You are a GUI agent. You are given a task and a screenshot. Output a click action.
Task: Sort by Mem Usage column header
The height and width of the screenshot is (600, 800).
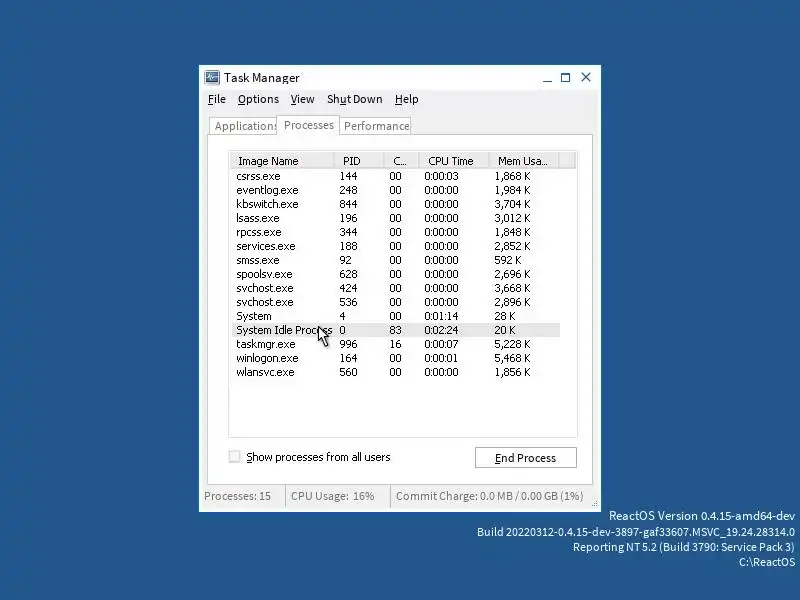pos(523,161)
